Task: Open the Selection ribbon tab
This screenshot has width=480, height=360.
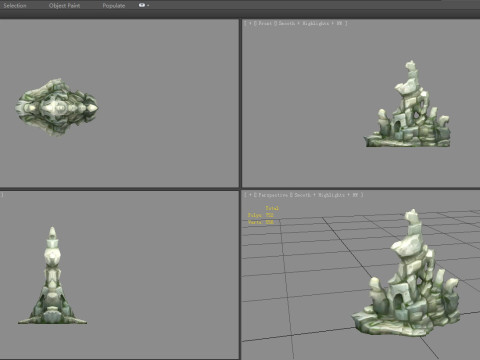Action: [15, 5]
